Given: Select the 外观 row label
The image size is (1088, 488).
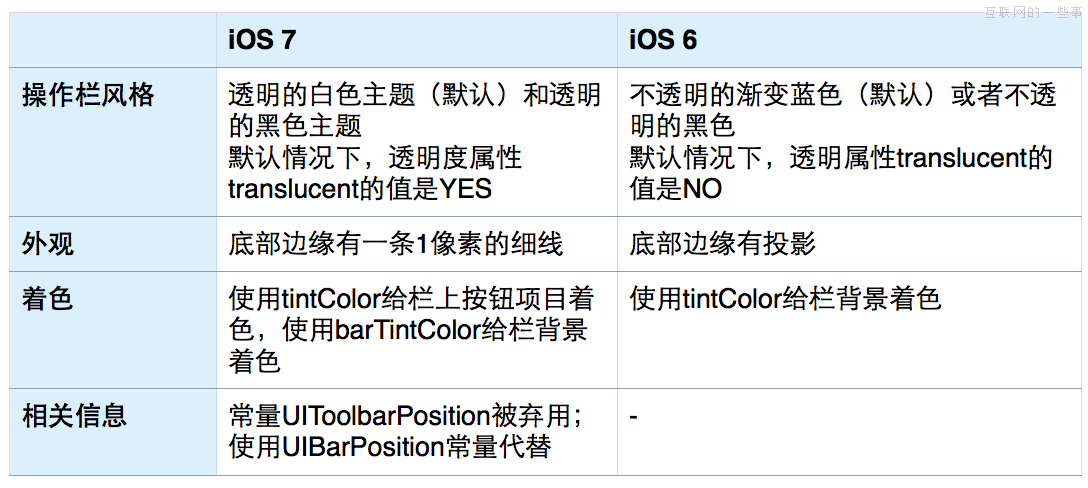Looking at the screenshot, I should pos(48,244).
